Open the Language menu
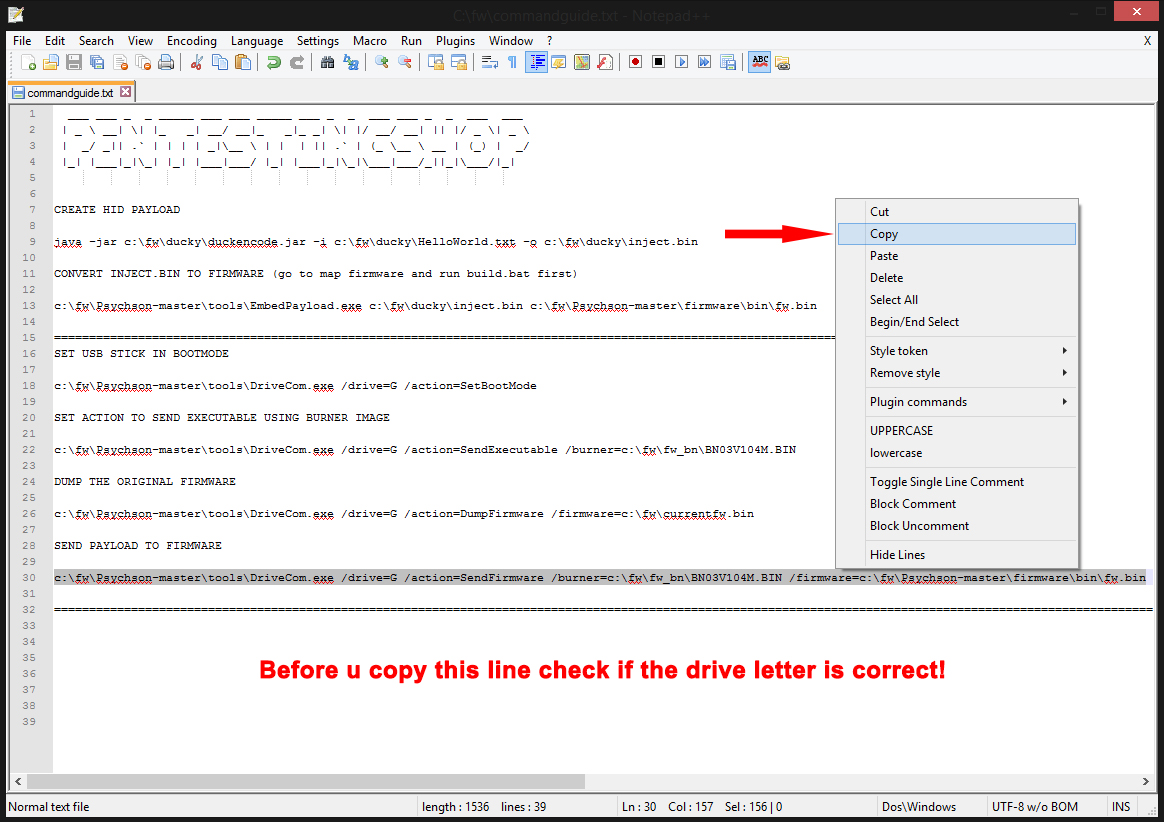Screen dimensions: 1164x822 tap(257, 41)
